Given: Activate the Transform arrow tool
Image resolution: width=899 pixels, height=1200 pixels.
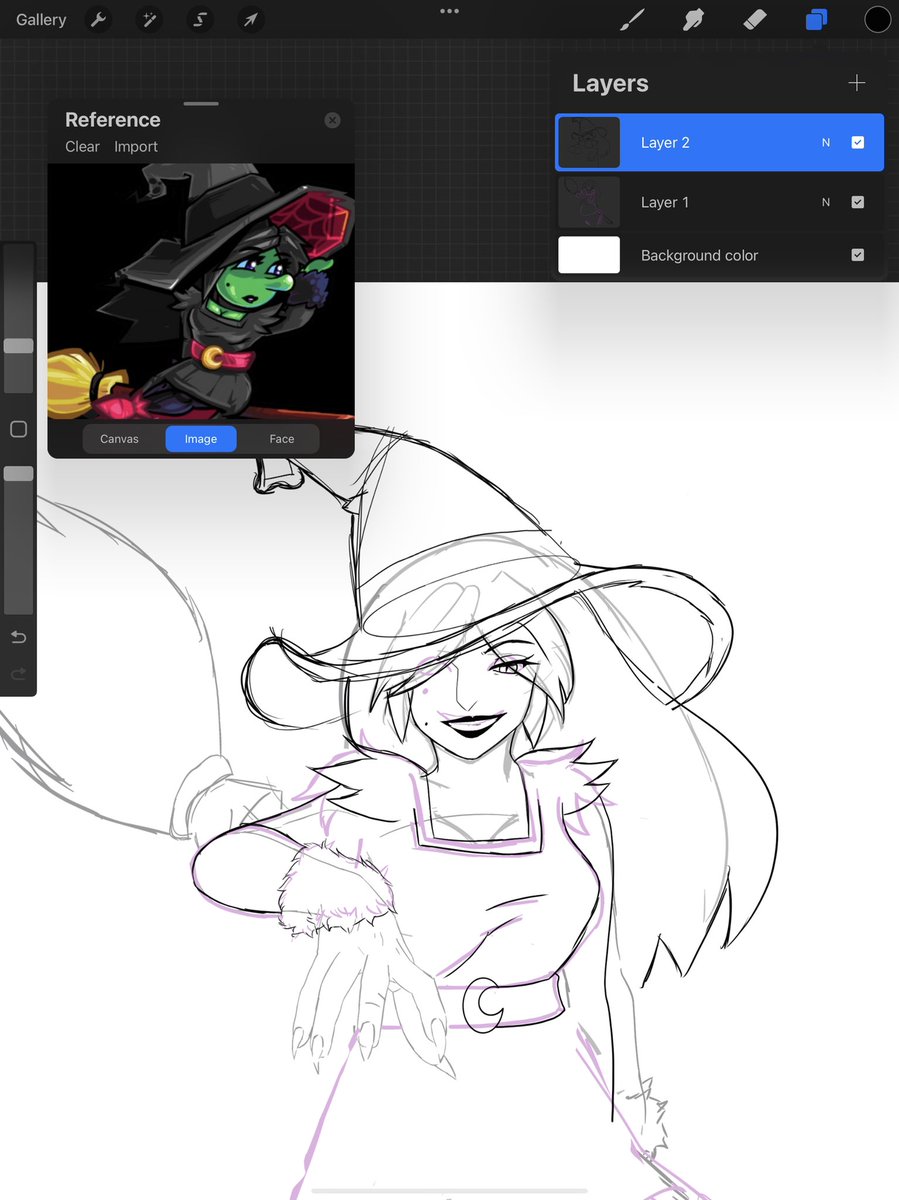Looking at the screenshot, I should point(251,19).
